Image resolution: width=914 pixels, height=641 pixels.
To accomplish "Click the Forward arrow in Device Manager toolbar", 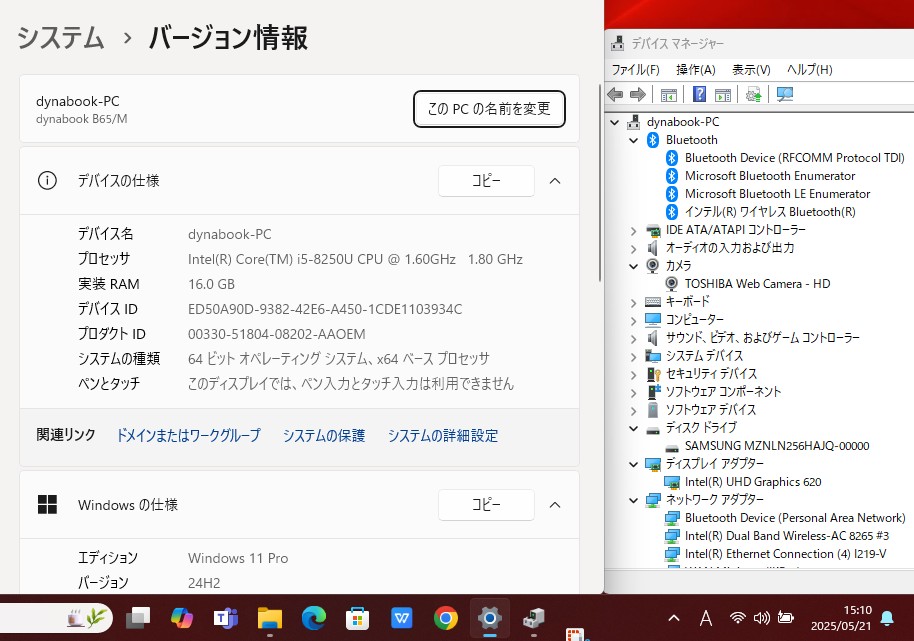I will click(638, 94).
